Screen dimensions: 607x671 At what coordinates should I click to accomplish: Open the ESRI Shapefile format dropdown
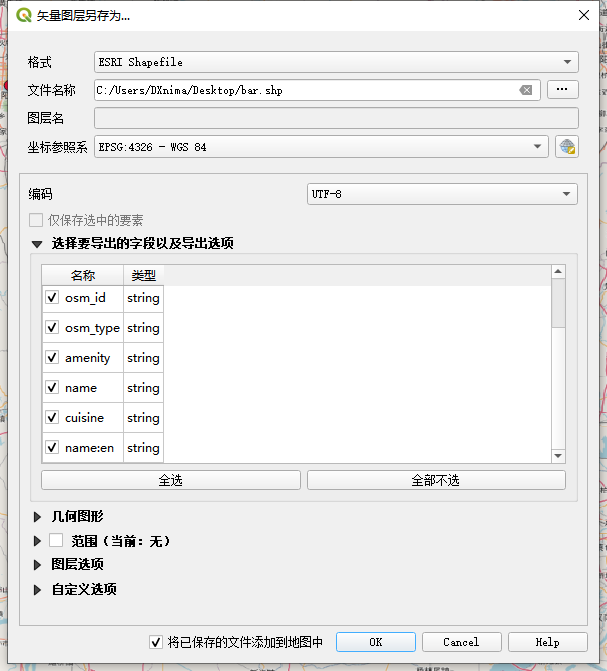[x=336, y=62]
